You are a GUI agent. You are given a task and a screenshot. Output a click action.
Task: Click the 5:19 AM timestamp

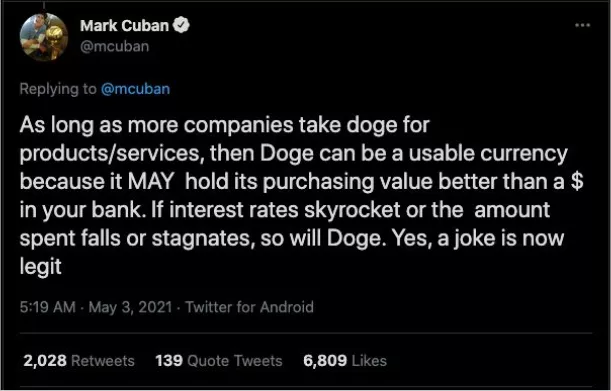pyautogui.click(x=48, y=307)
